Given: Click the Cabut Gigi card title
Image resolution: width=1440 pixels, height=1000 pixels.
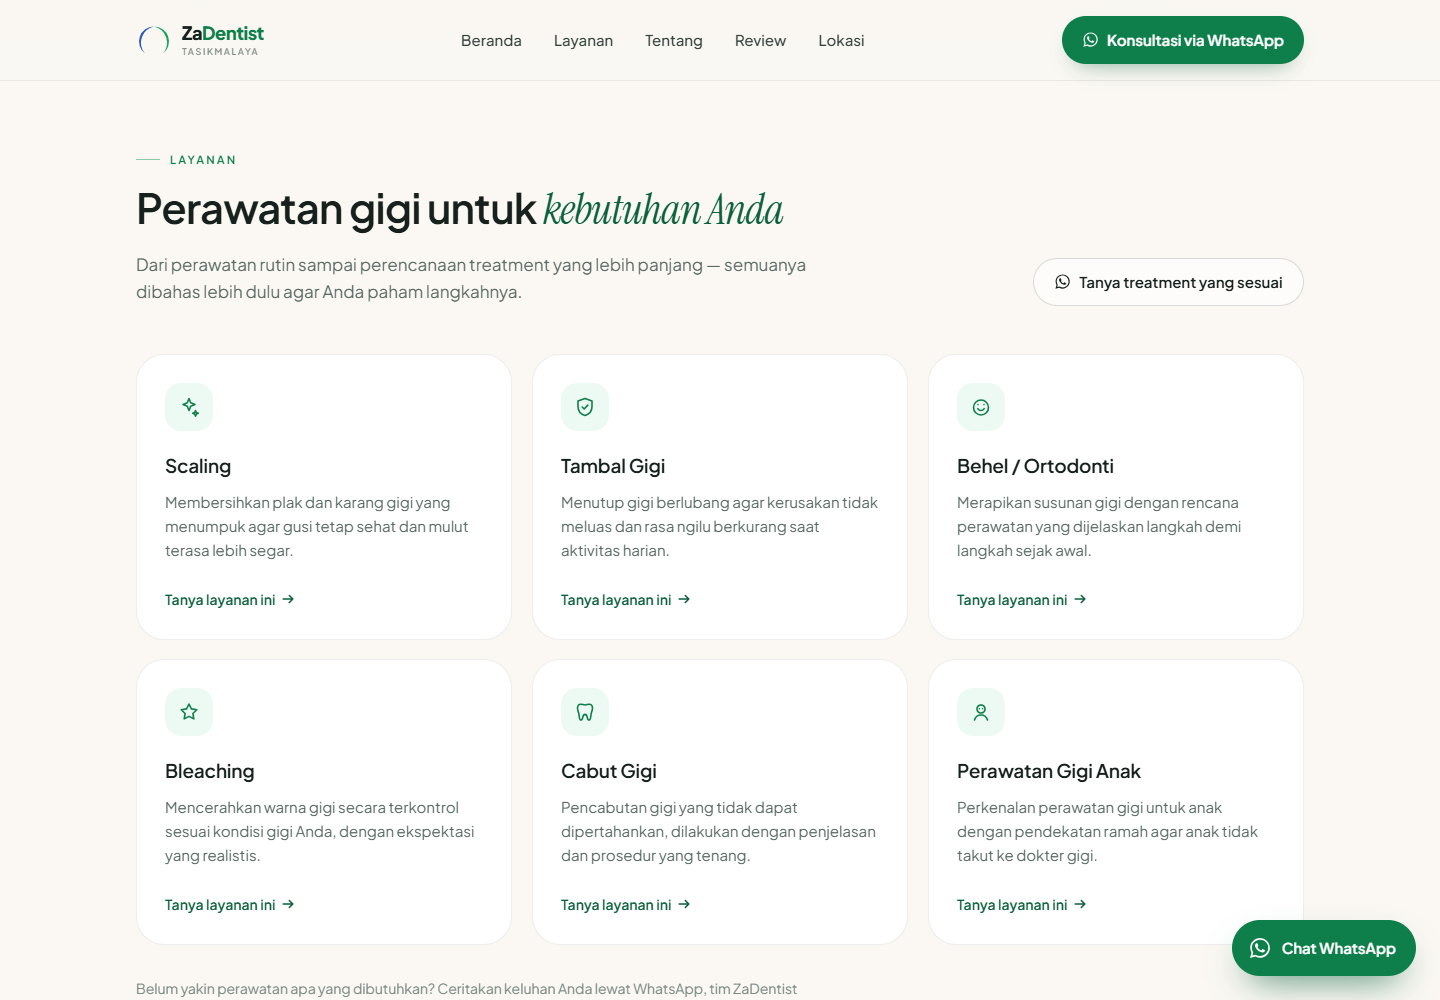Looking at the screenshot, I should click(x=609, y=771).
